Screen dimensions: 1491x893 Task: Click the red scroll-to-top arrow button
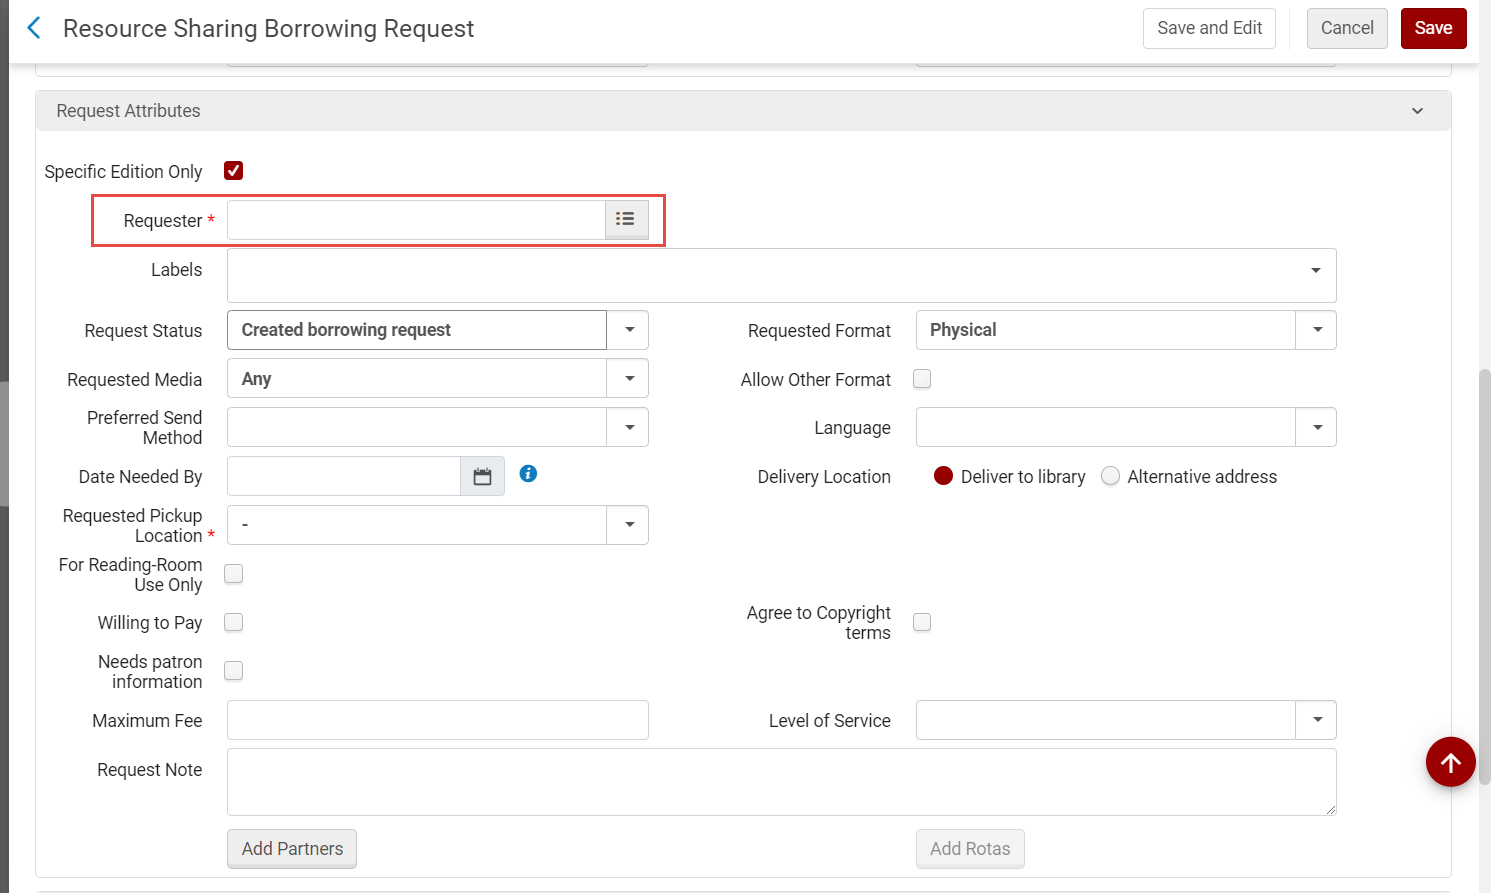[x=1450, y=763]
